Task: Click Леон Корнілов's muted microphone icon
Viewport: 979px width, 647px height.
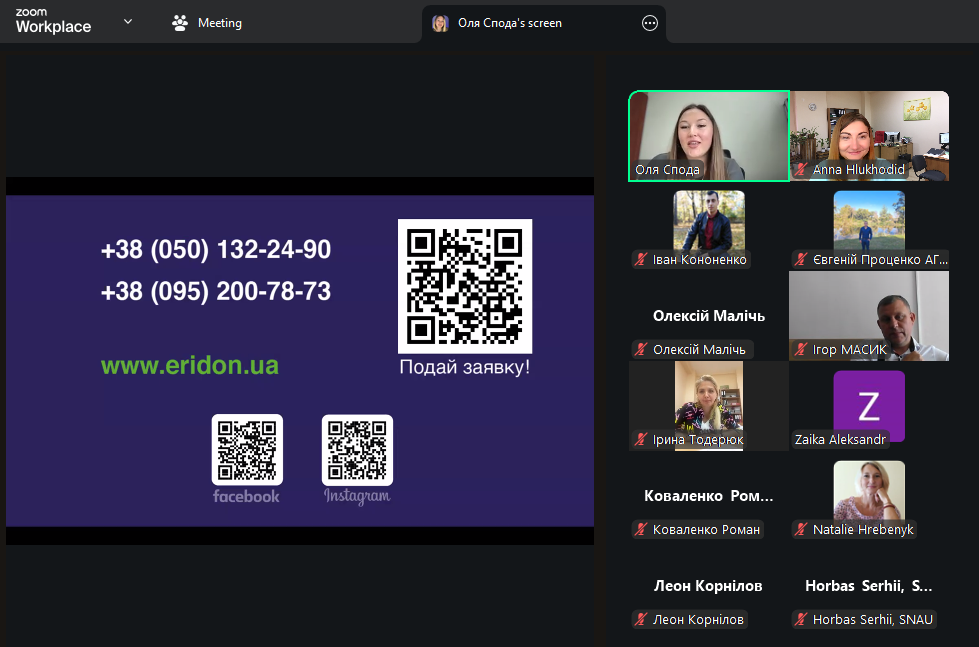Action: click(642, 620)
